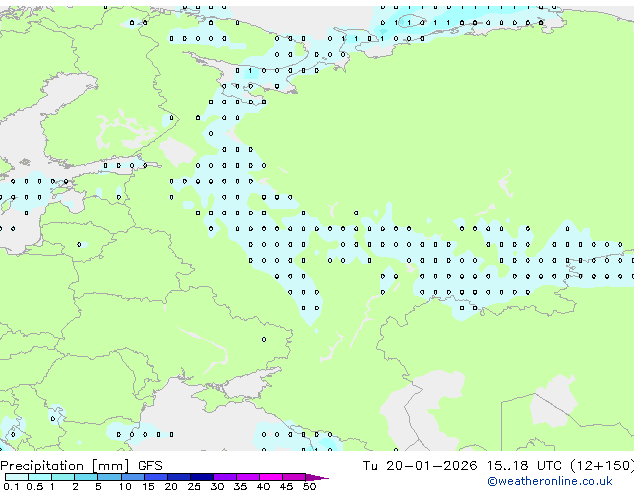Viewport: 634px width, 490px height.
Task: Select the 1–2 mm legend color swatch
Action: point(63,477)
